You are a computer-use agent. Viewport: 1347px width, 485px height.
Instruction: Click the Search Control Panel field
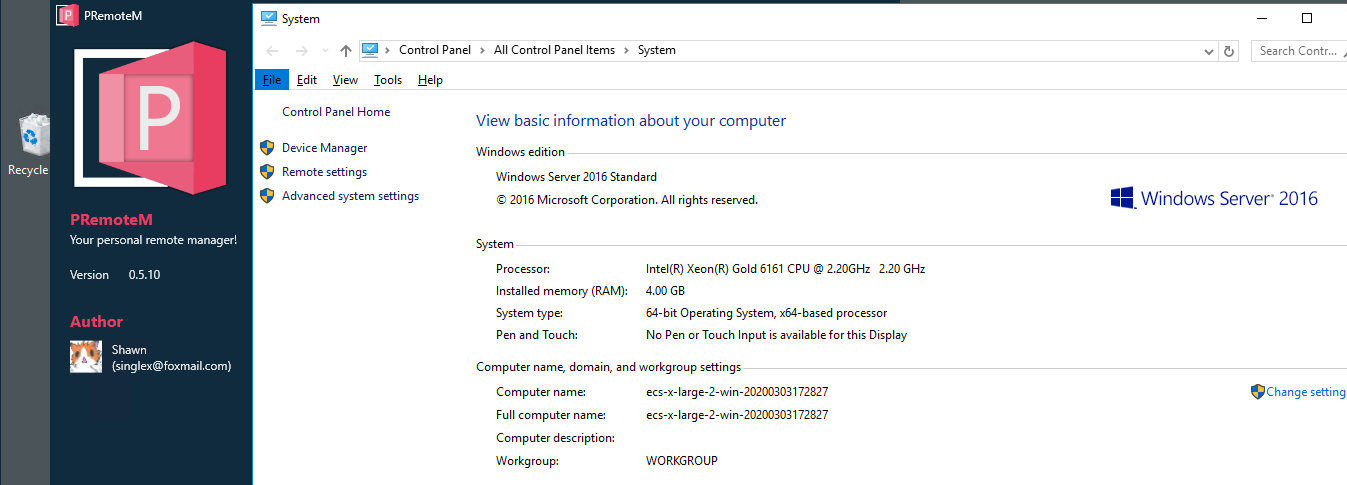click(x=1298, y=50)
